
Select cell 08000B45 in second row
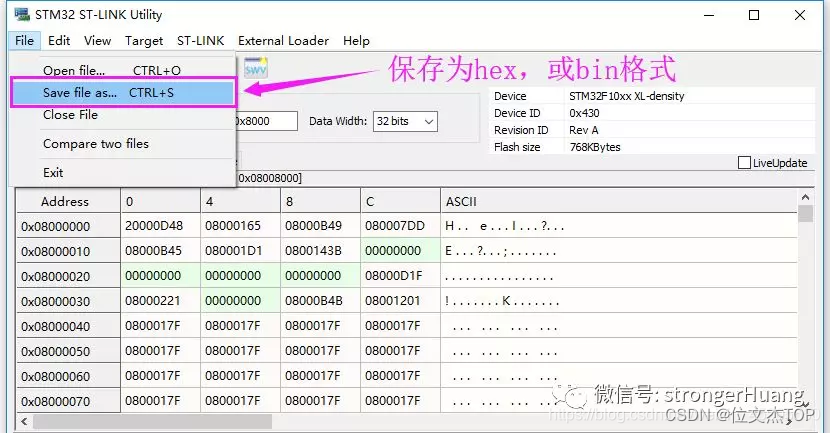tap(160, 250)
